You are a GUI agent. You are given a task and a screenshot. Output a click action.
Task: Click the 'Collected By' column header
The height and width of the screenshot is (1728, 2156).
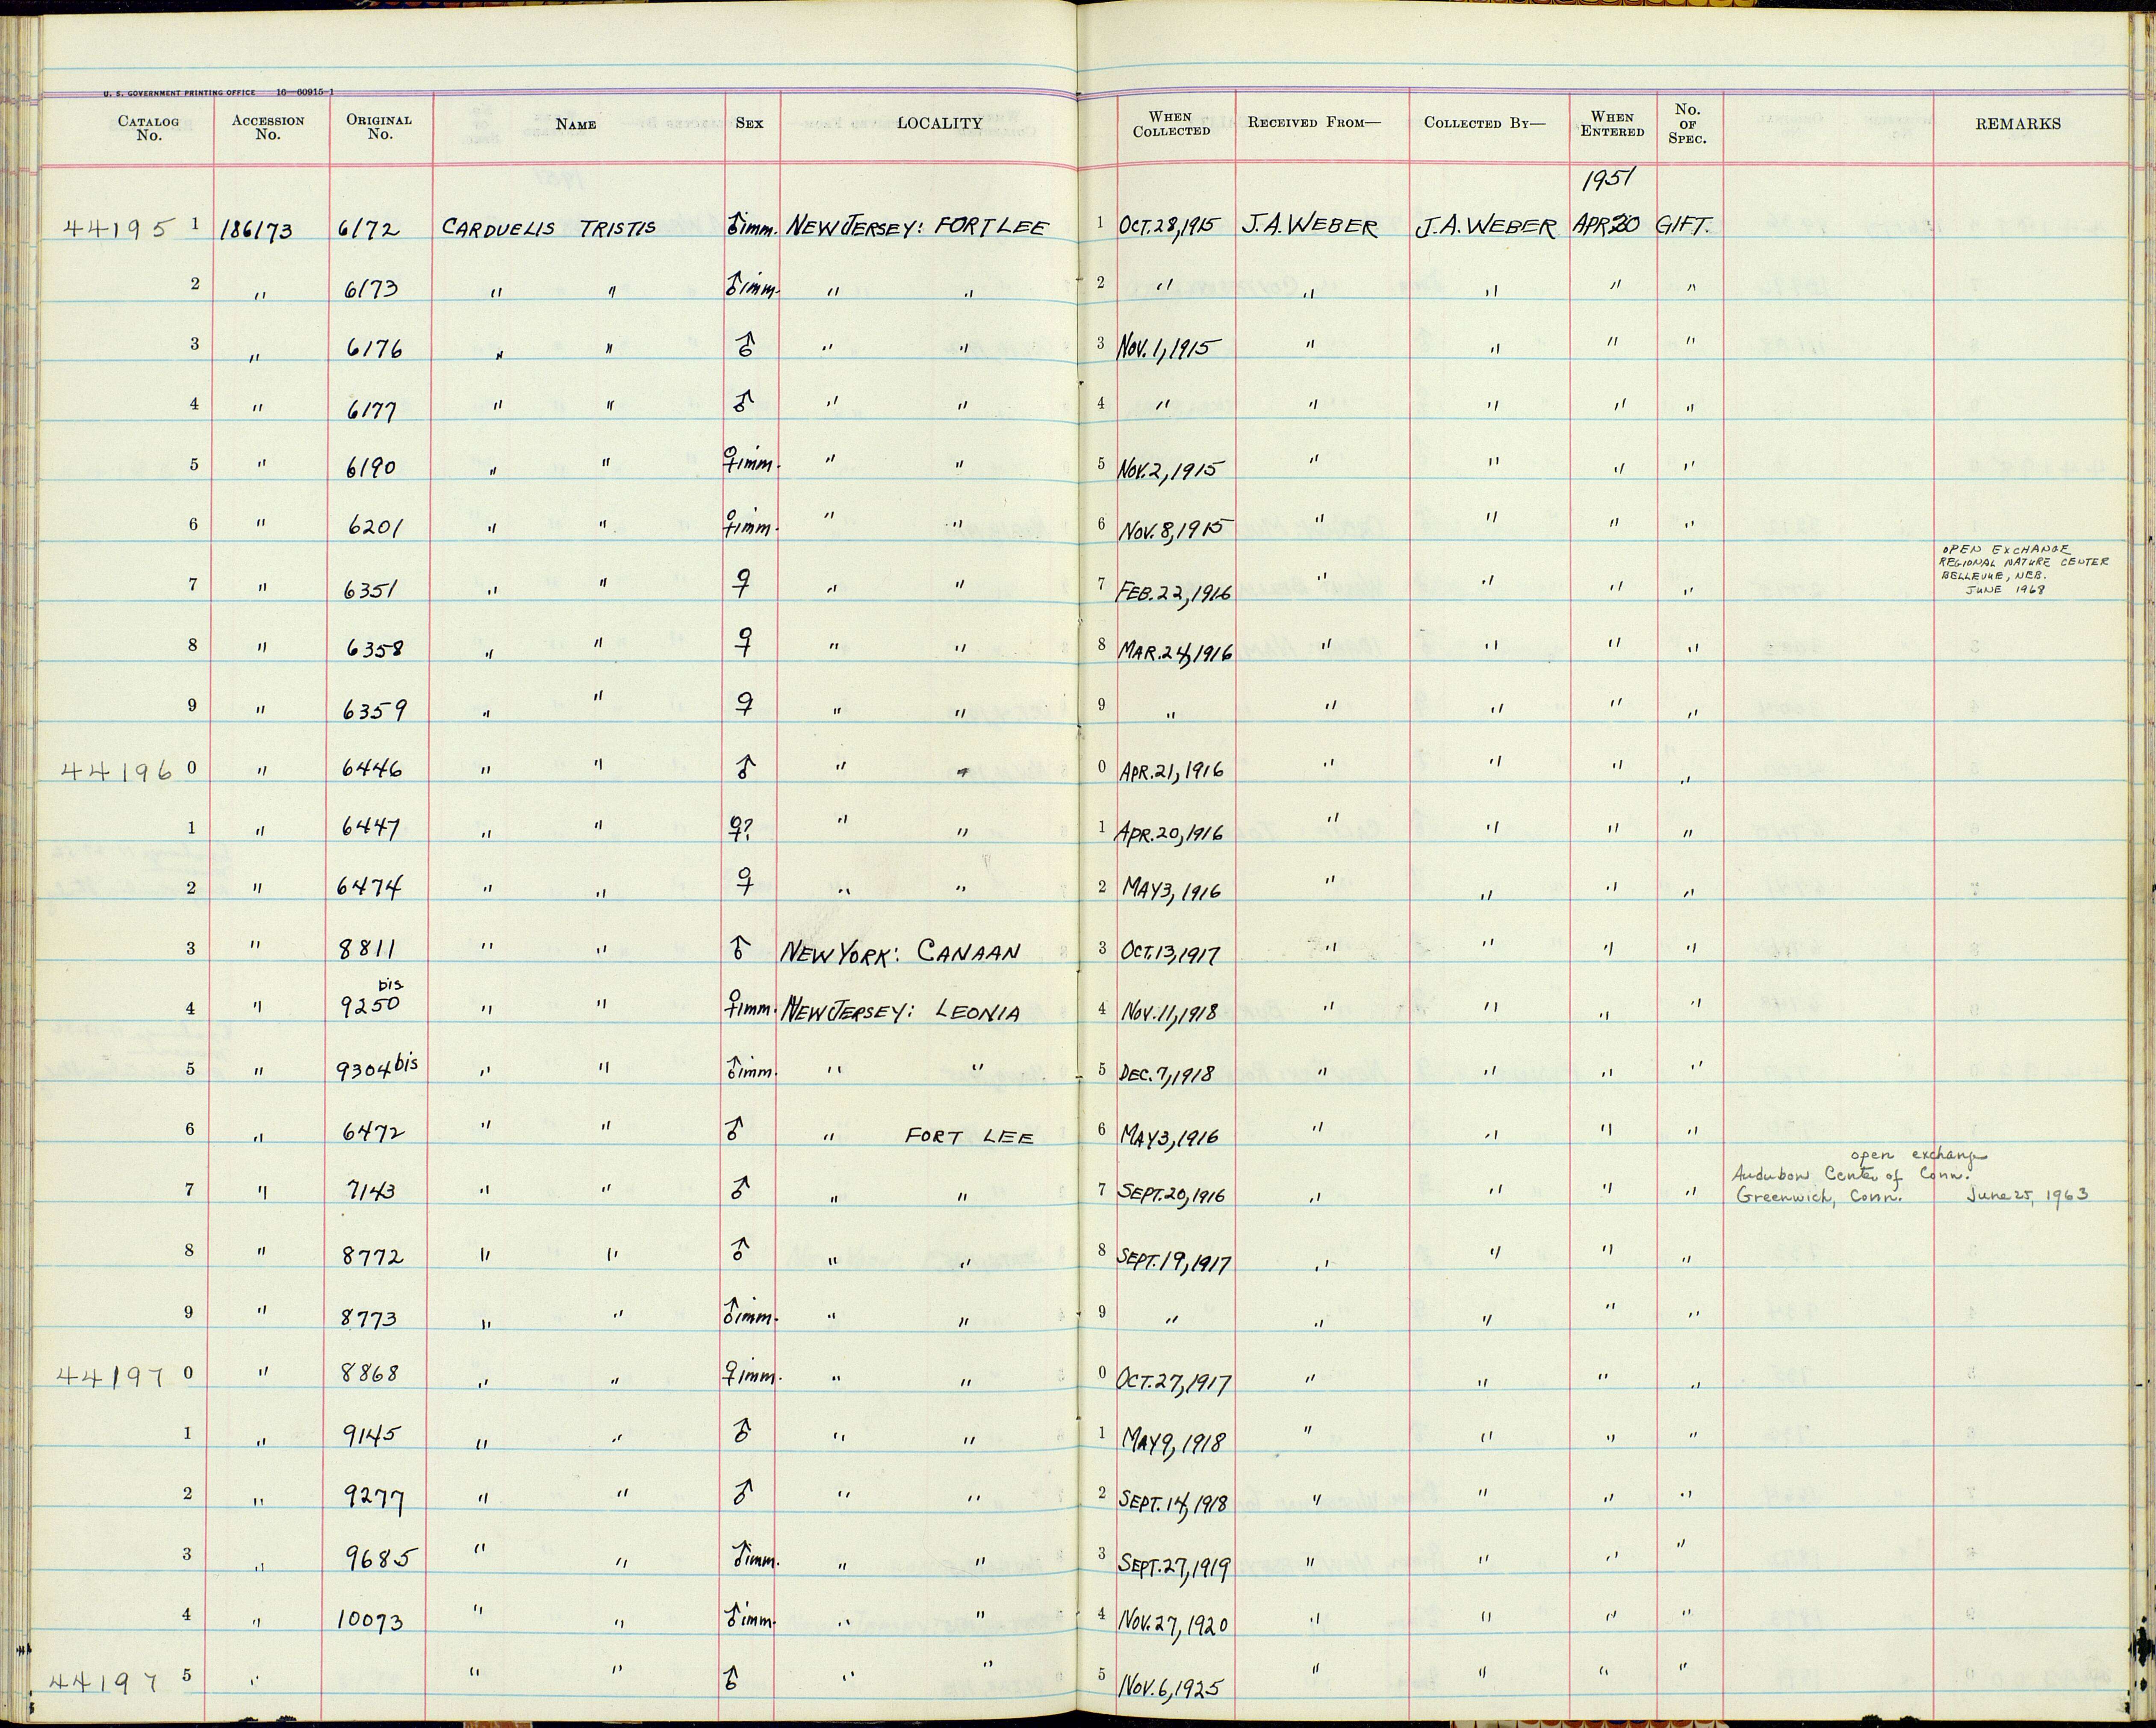point(1485,123)
